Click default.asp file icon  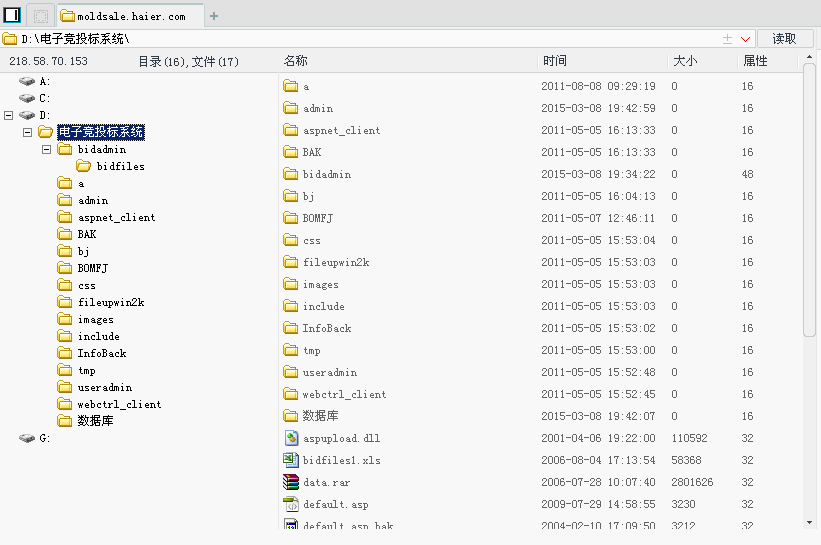click(x=291, y=504)
